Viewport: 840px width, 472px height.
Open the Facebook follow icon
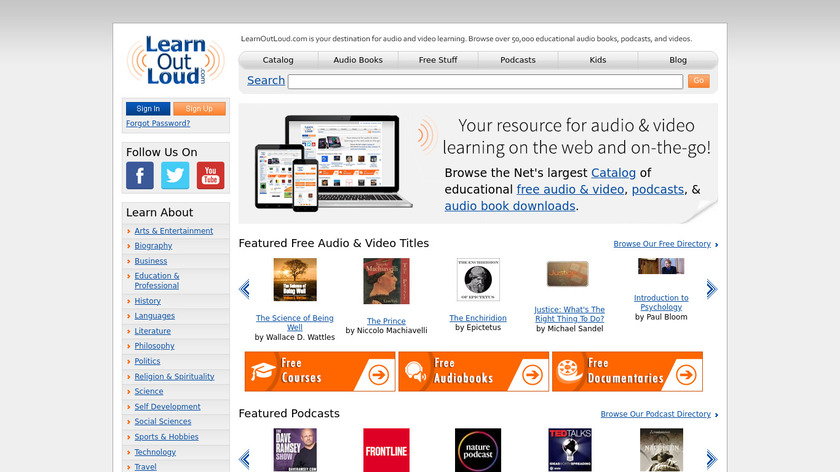(140, 175)
